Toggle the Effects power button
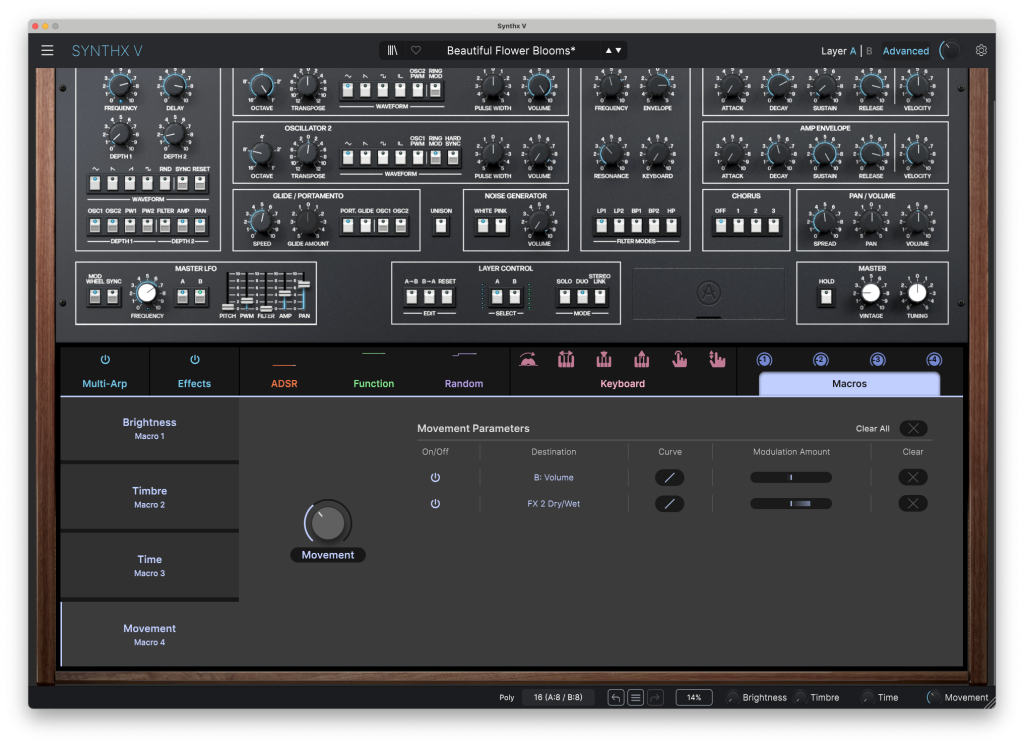The image size is (1024, 746). [195, 360]
